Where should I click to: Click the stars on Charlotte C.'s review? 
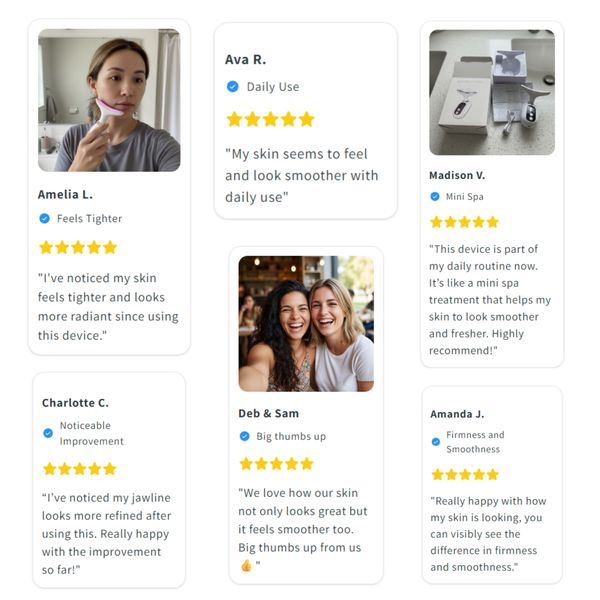click(x=79, y=468)
